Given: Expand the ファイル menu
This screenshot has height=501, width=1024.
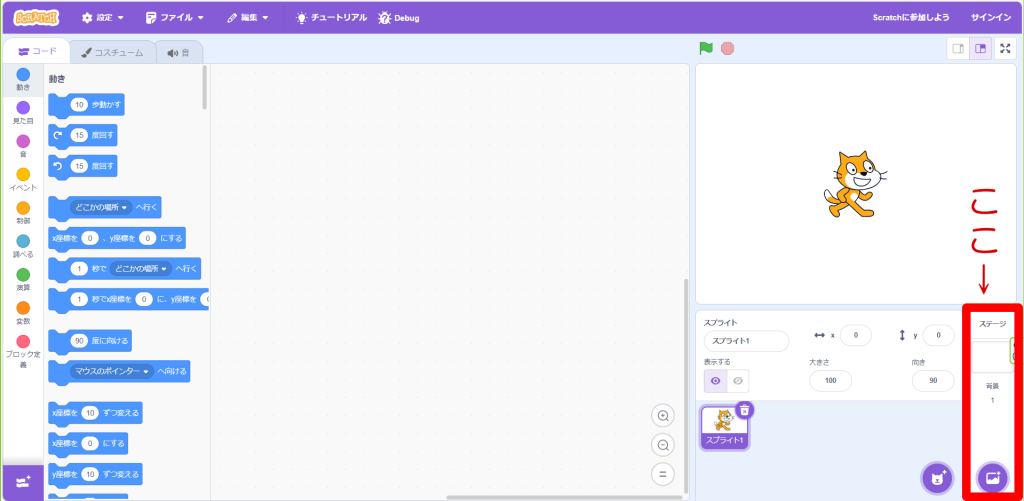Looking at the screenshot, I should pyautogui.click(x=174, y=18).
